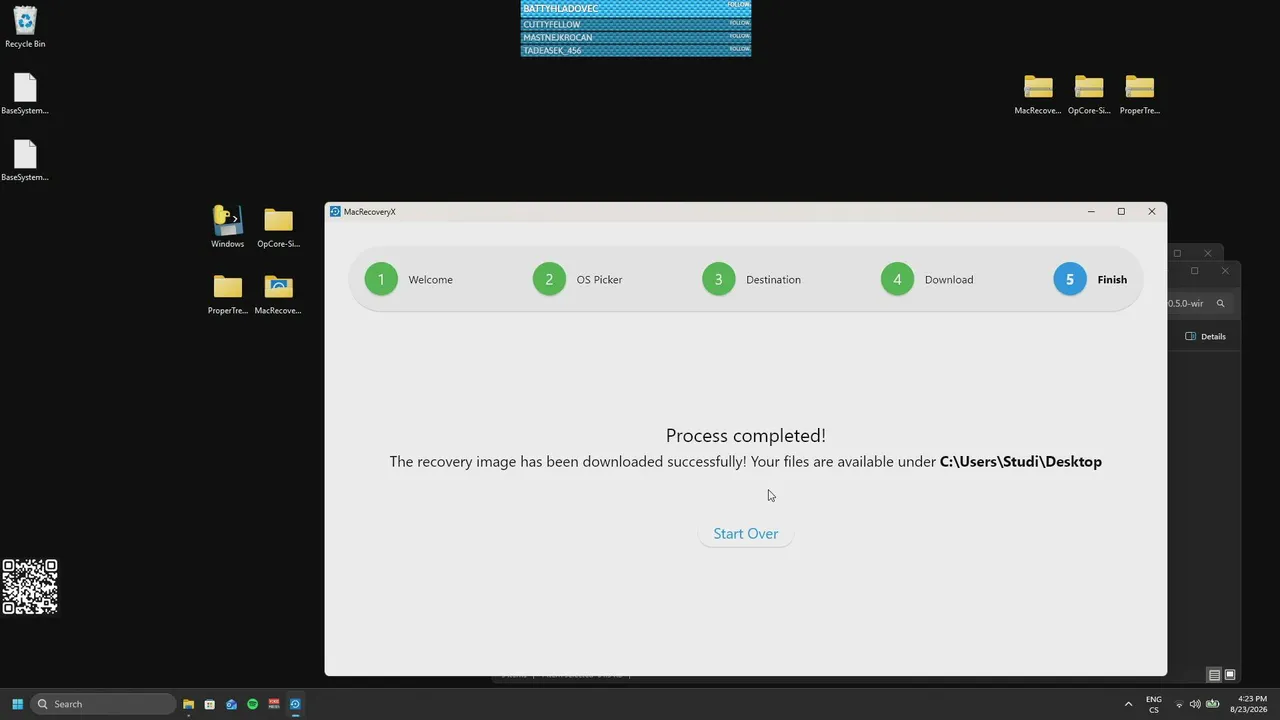Viewport: 1280px width, 720px height.
Task: Click the volume icon in the system tray
Action: coord(1195,704)
